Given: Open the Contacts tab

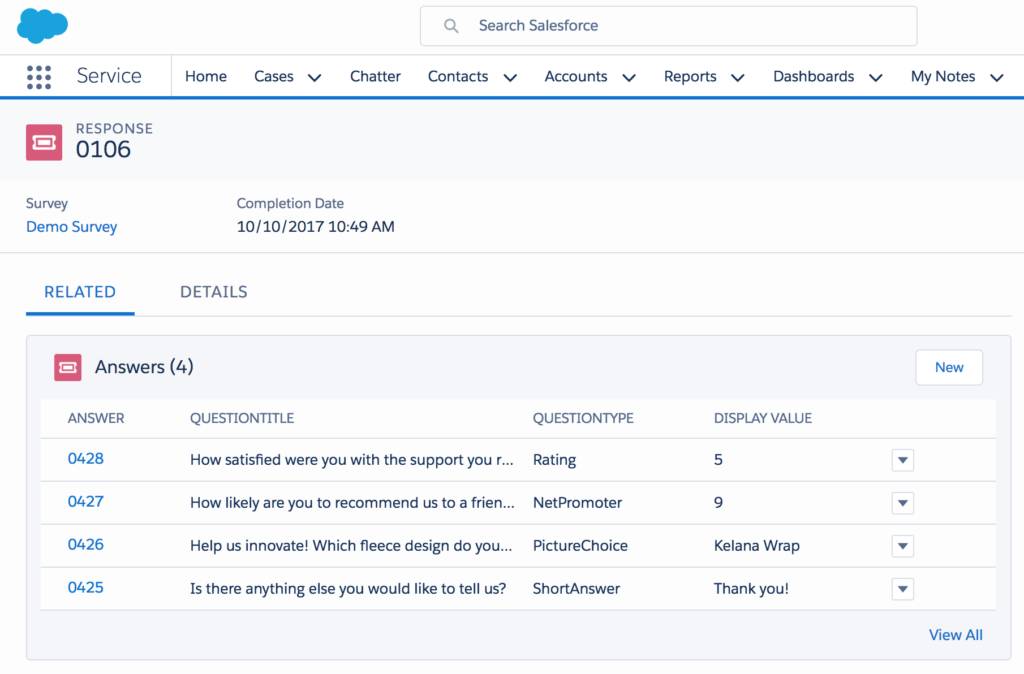Looking at the screenshot, I should tap(458, 76).
